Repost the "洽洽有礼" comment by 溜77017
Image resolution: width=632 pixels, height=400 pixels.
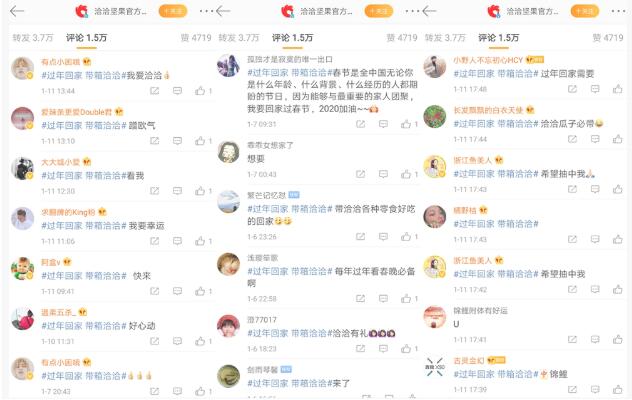[x=360, y=348]
